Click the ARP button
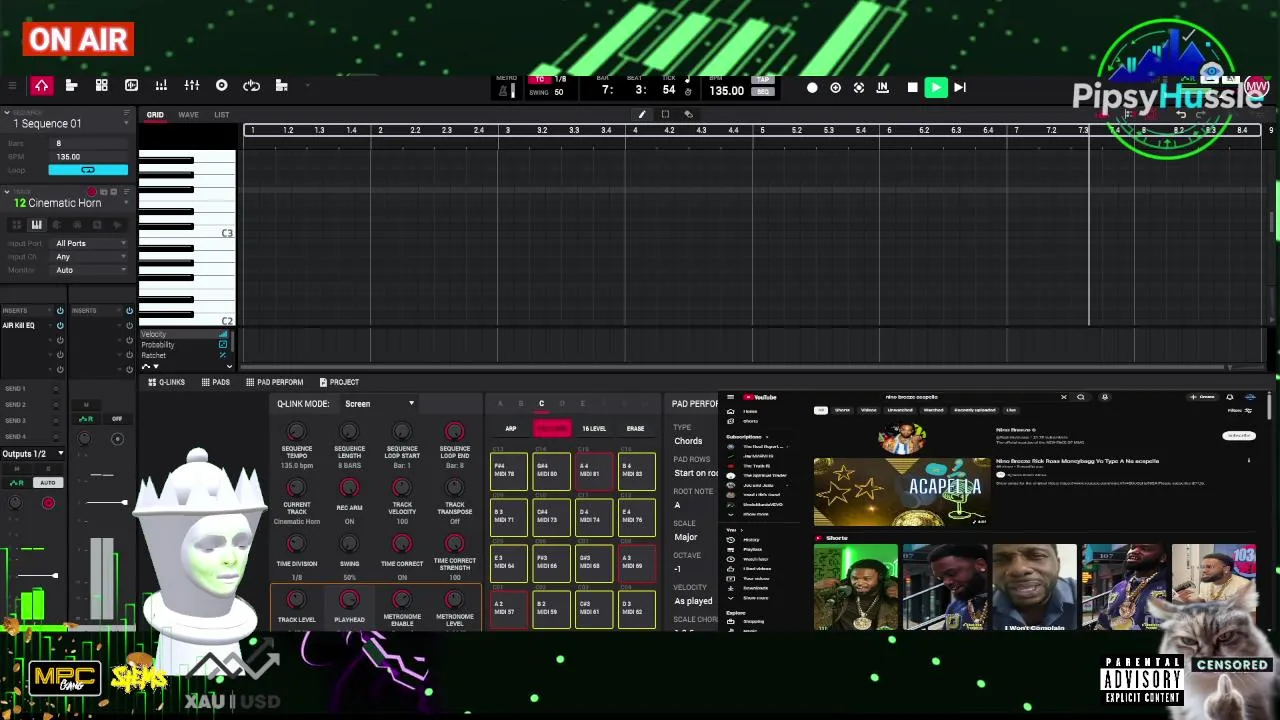Image resolution: width=1280 pixels, height=720 pixels. (511, 429)
